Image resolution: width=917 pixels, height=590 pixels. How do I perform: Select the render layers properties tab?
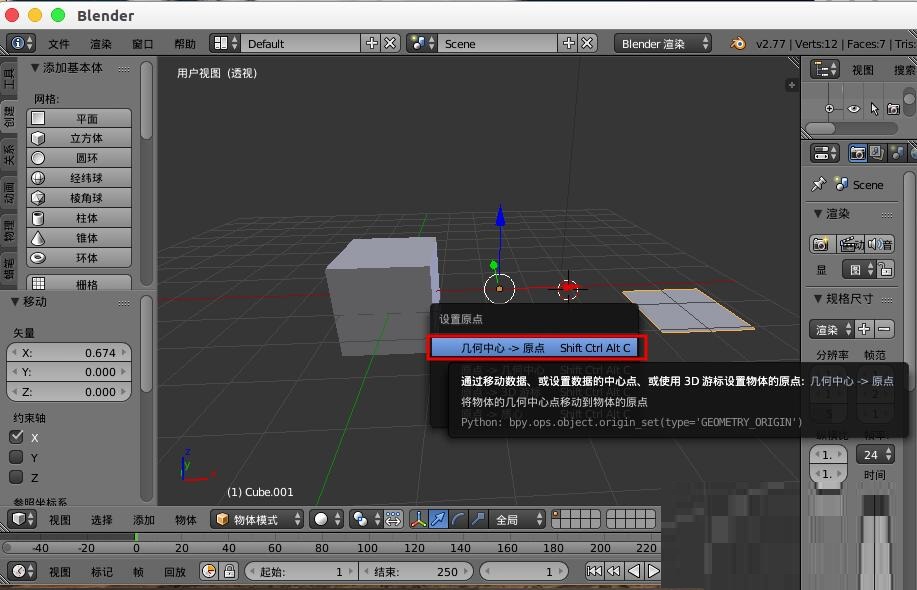tap(877, 153)
